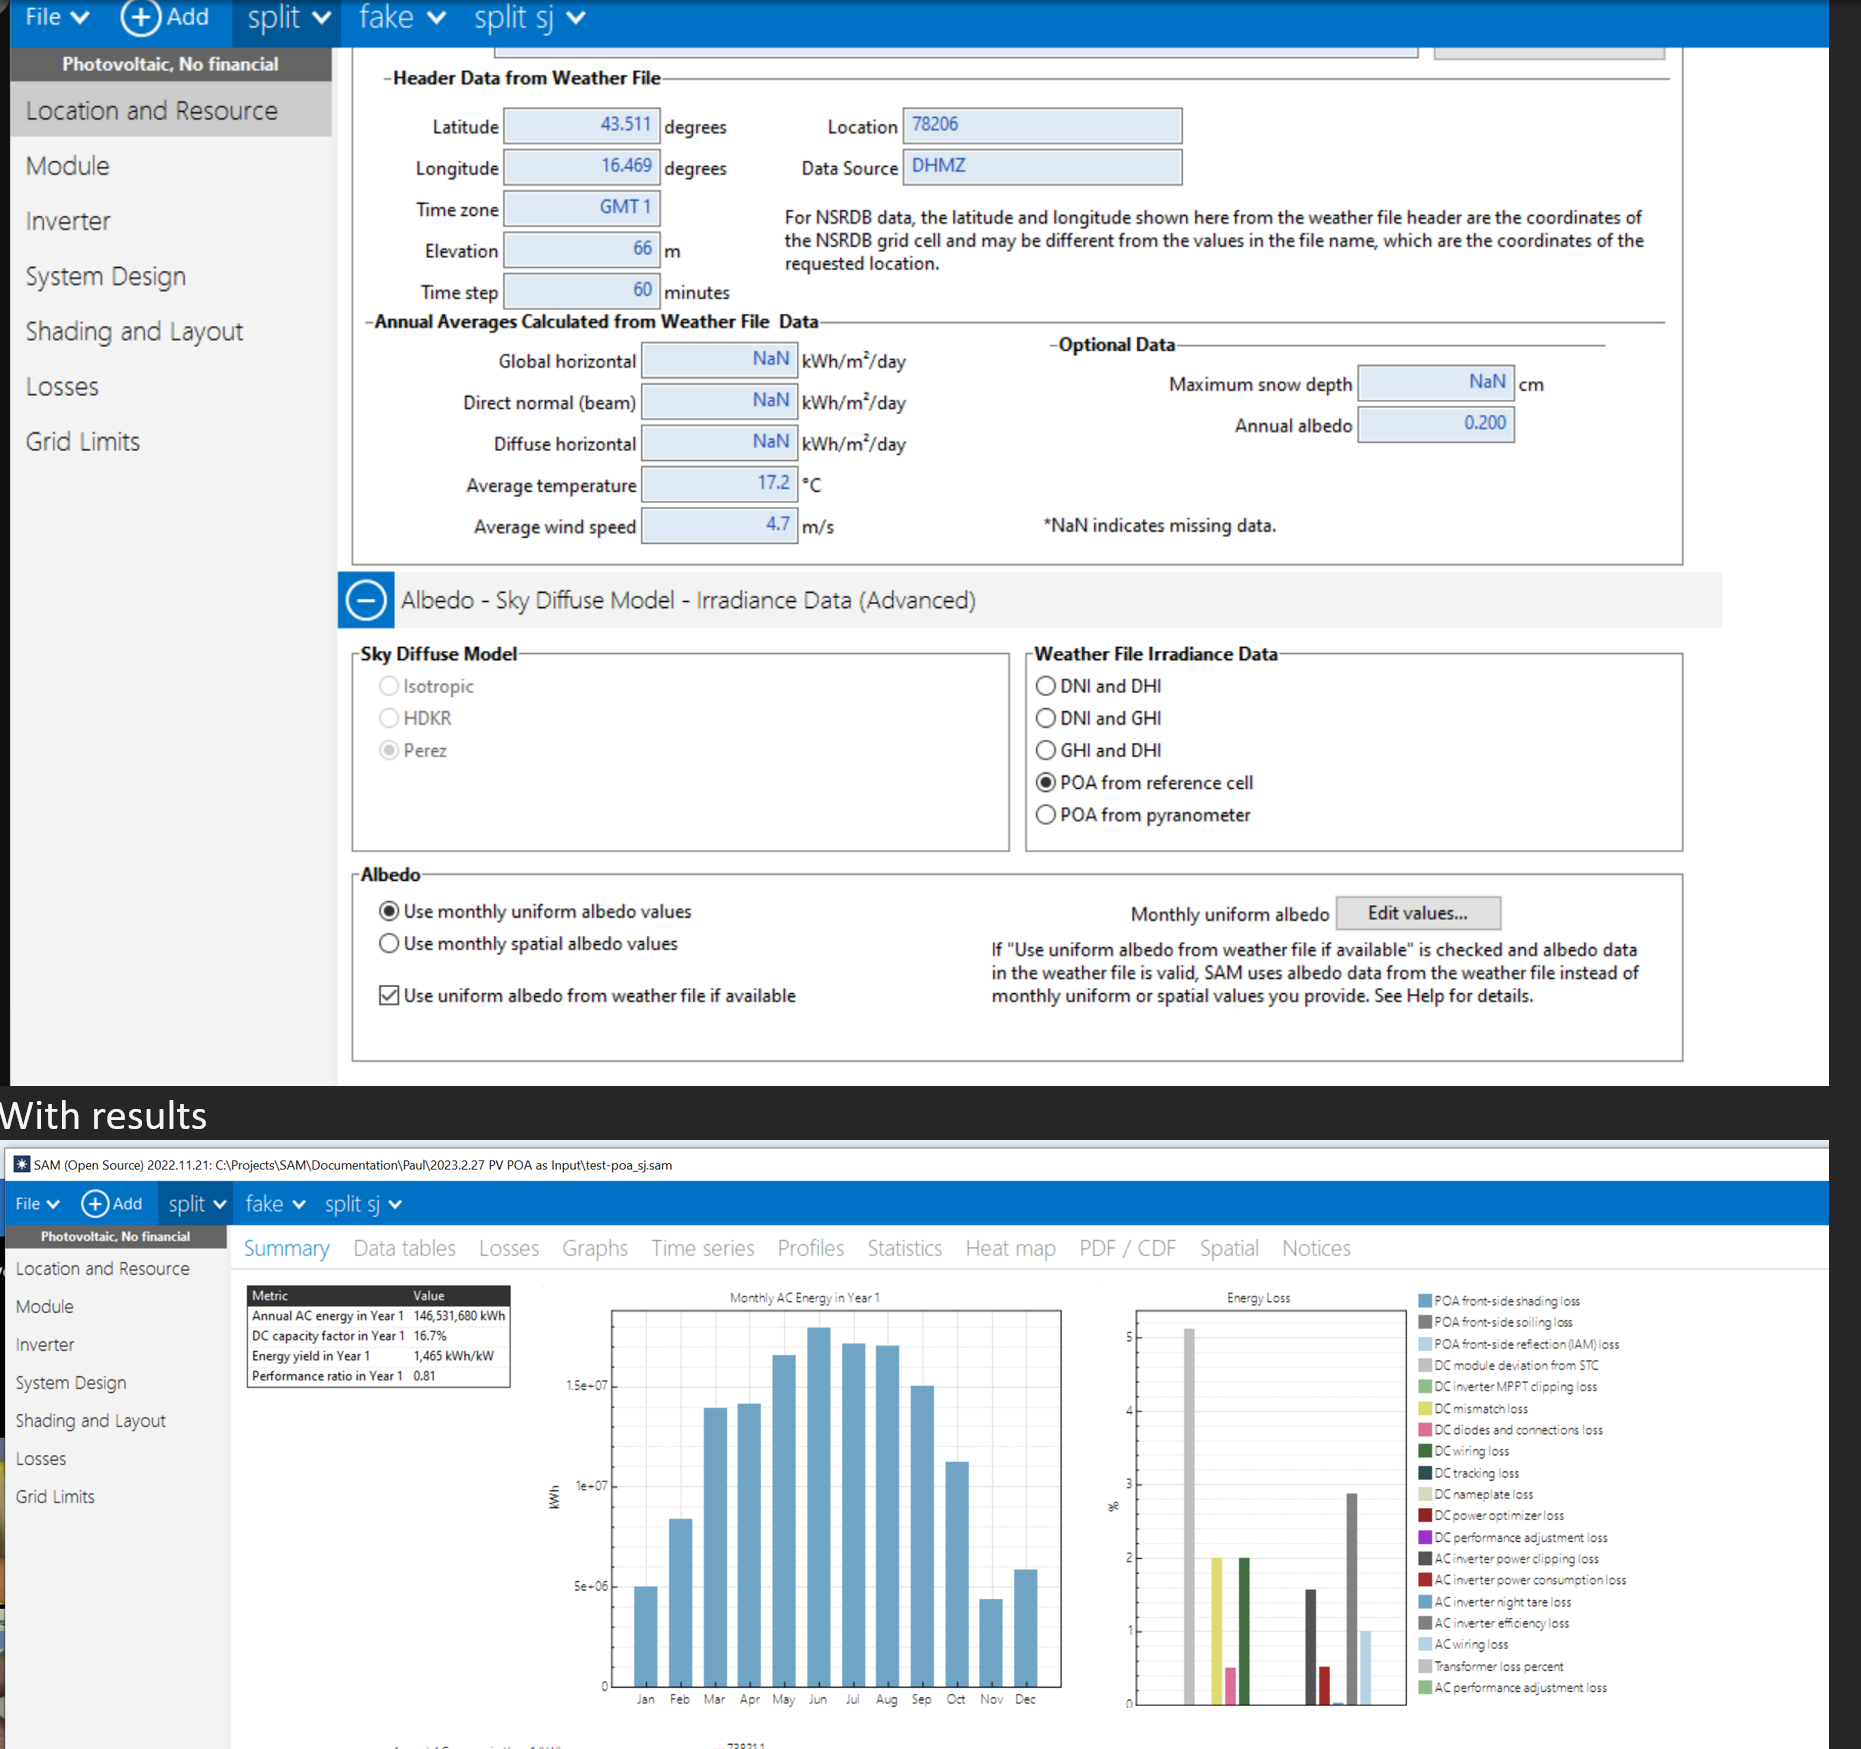The image size is (1861, 1749).
Task: Click the Add (+) new case icon
Action: 140,18
